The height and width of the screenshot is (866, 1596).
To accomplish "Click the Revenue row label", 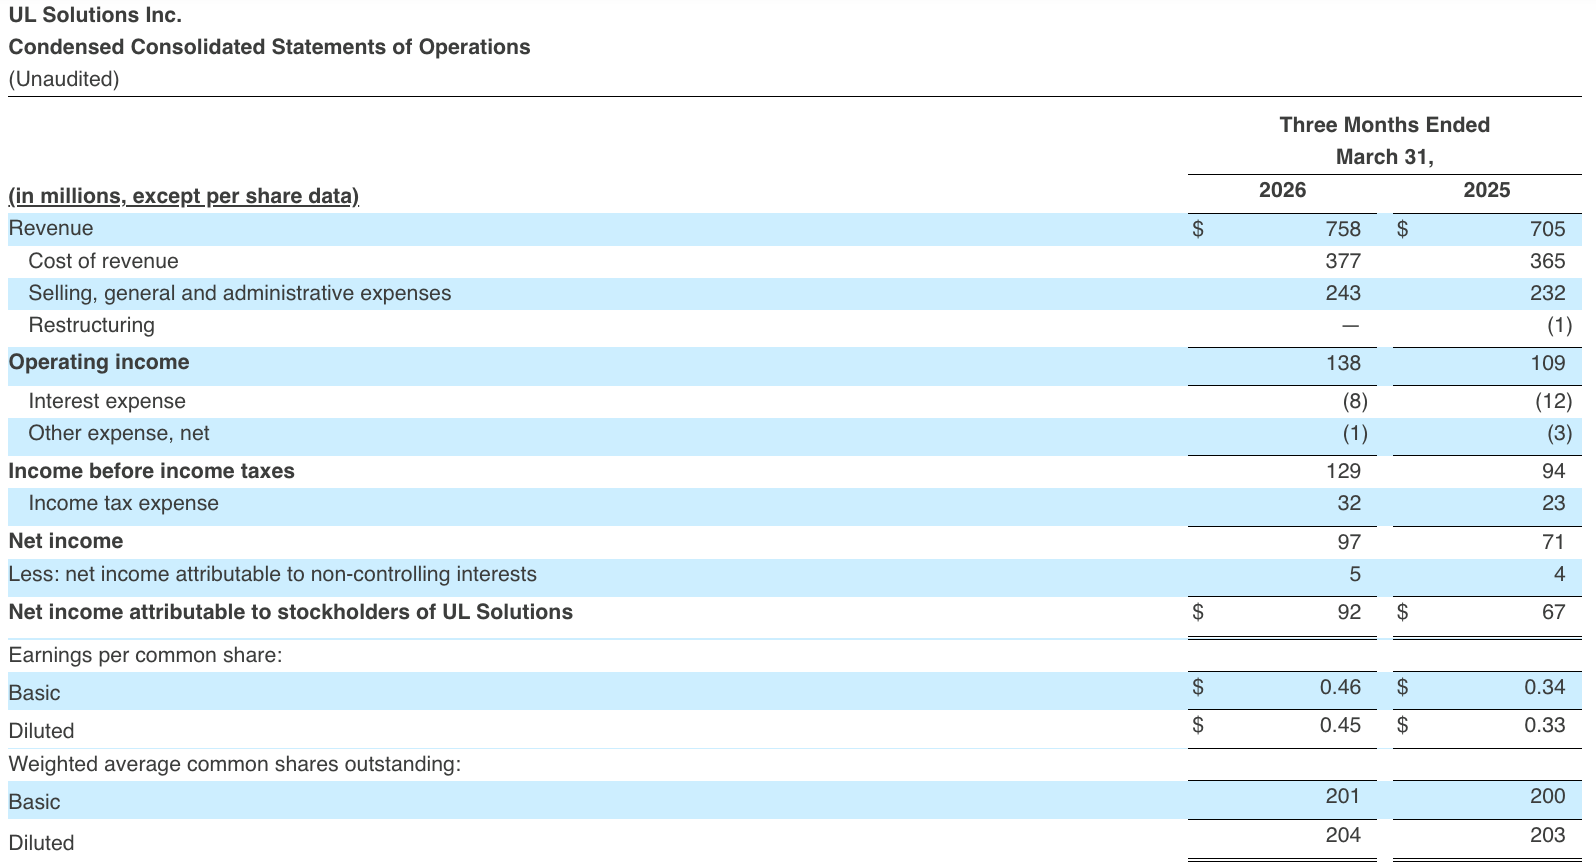I will pos(51,228).
